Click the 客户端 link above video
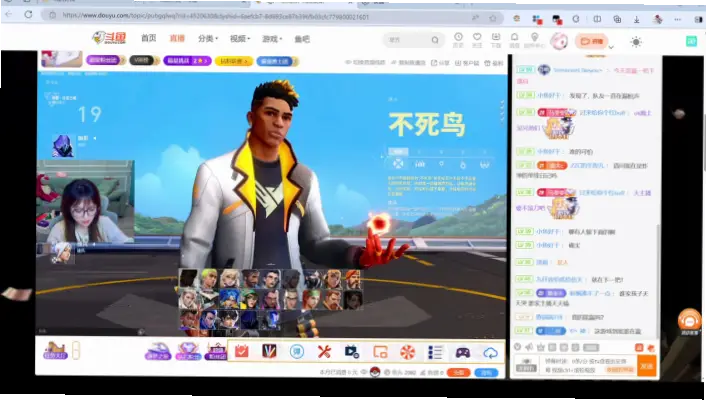The image size is (706, 400). click(467, 63)
